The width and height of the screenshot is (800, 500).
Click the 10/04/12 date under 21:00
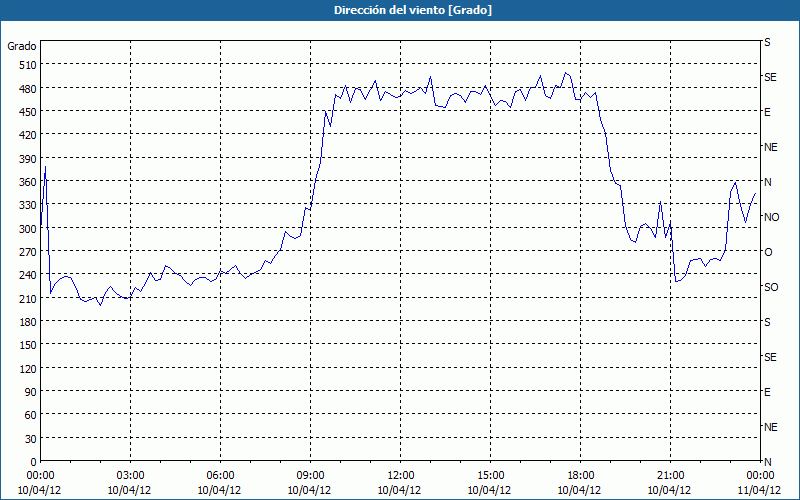669,490
